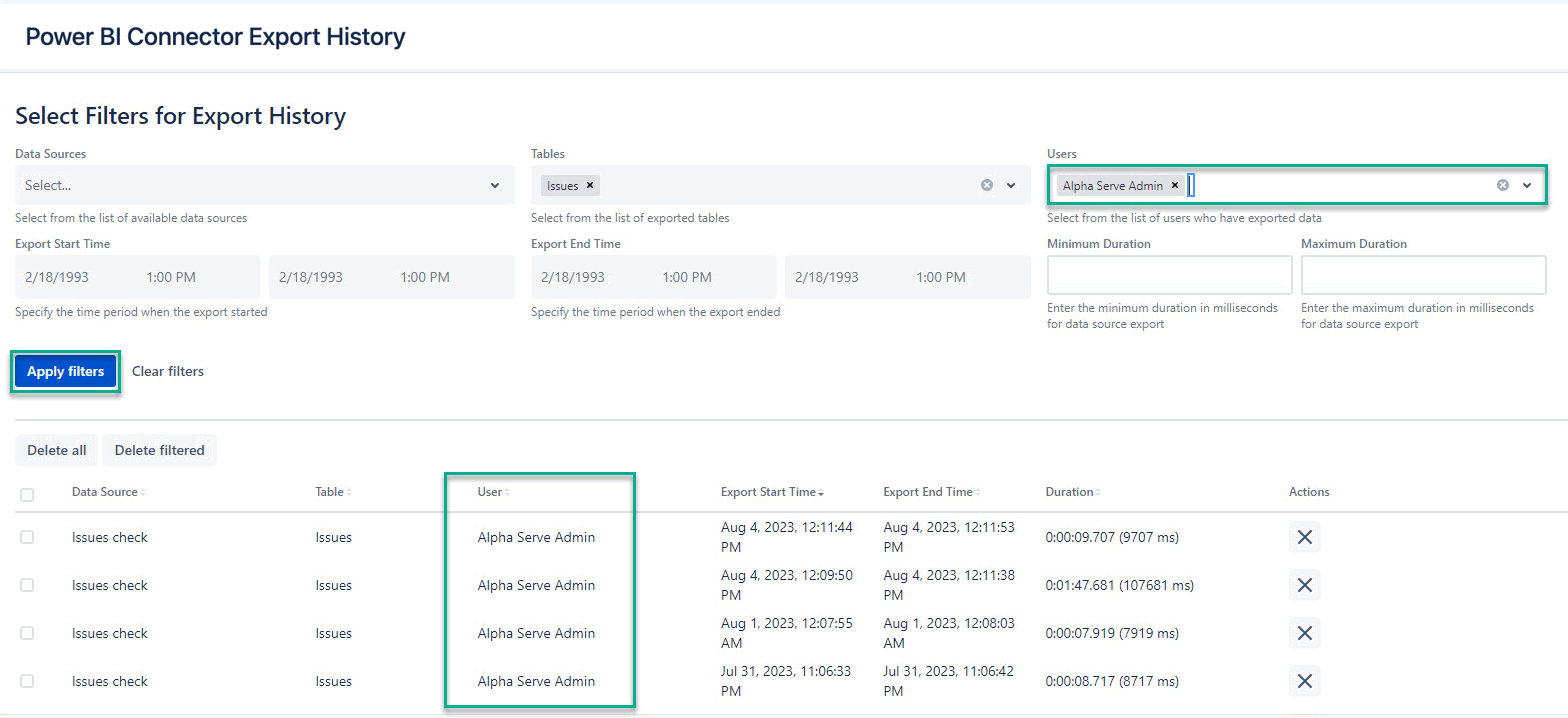Click the 'Actions' column header
The width and height of the screenshot is (1568, 718).
click(1309, 492)
